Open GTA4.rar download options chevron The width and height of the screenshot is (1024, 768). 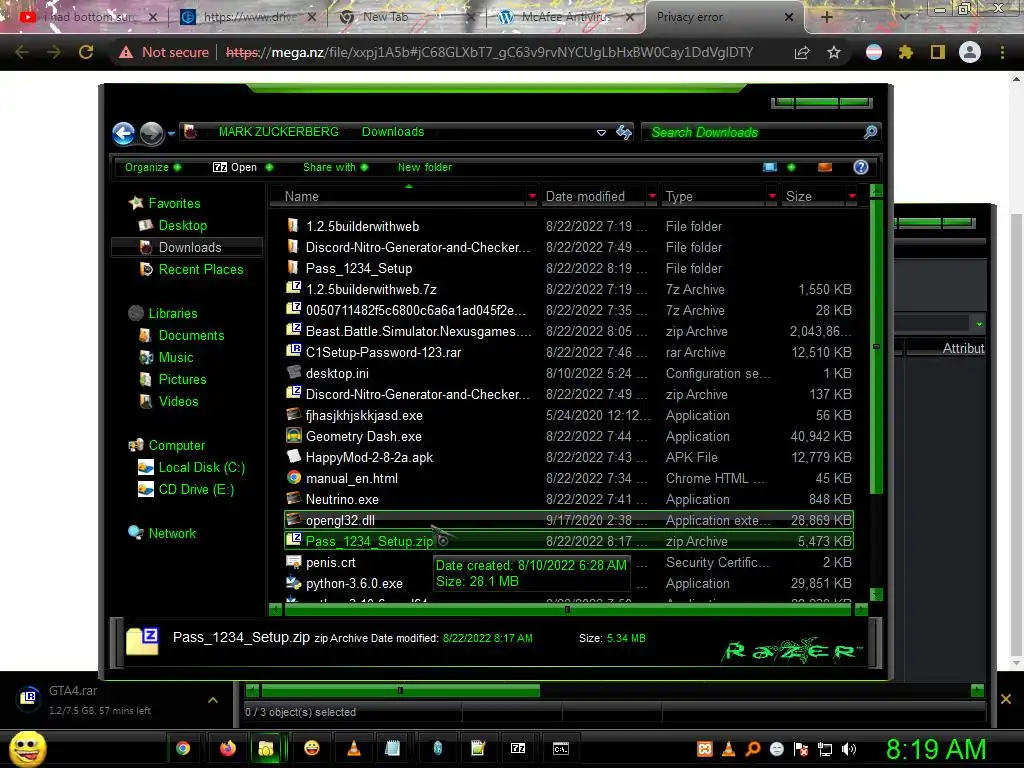(x=212, y=700)
